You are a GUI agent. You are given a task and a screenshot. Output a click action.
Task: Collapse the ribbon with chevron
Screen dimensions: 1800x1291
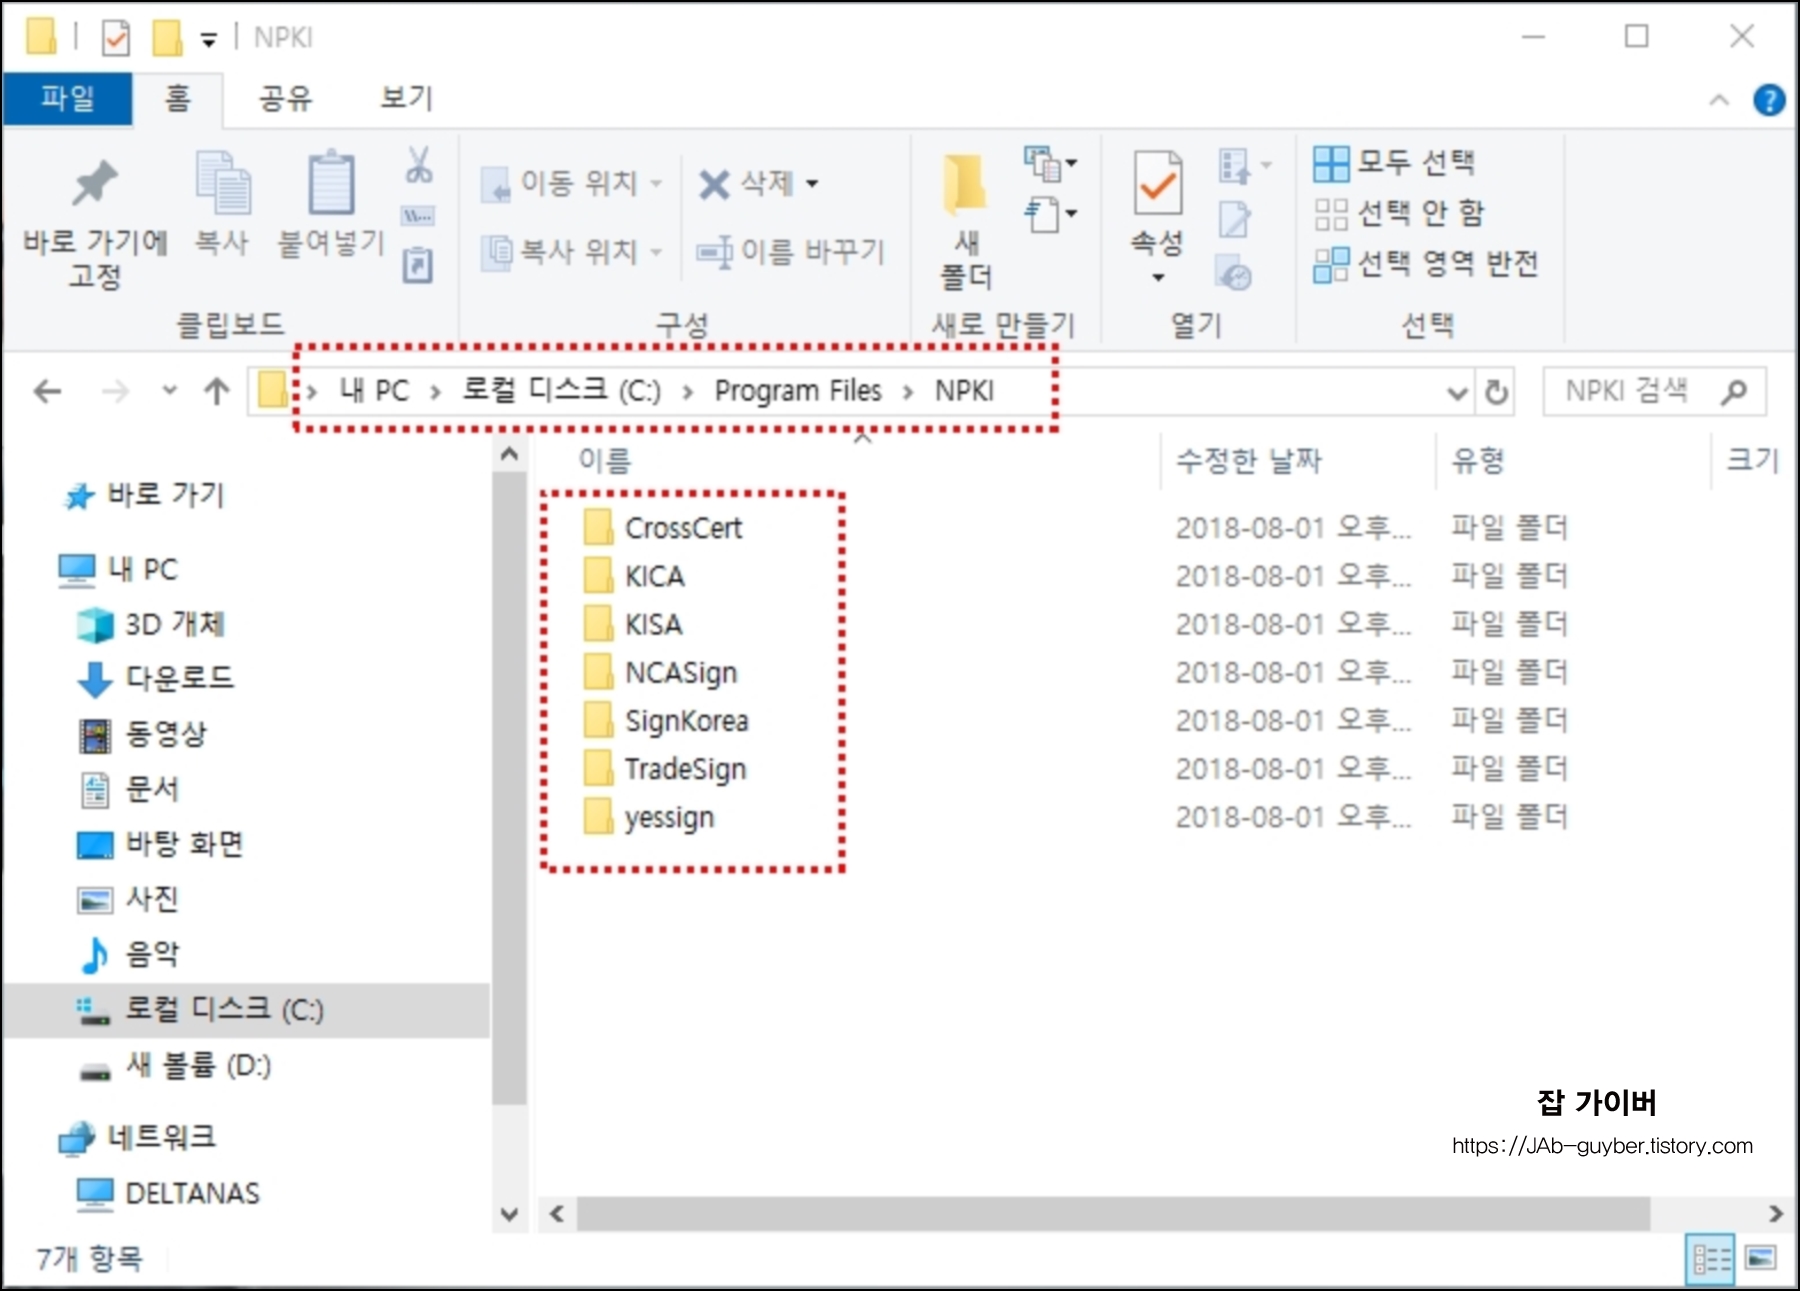pyautogui.click(x=1719, y=100)
